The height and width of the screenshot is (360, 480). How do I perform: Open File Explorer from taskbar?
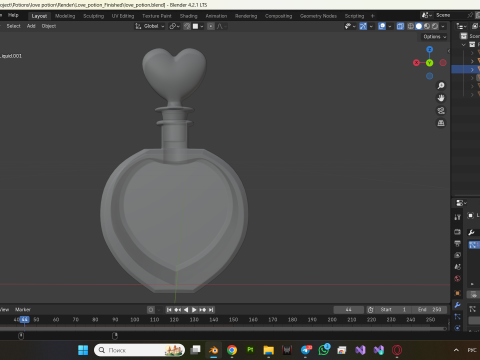[x=268, y=350]
